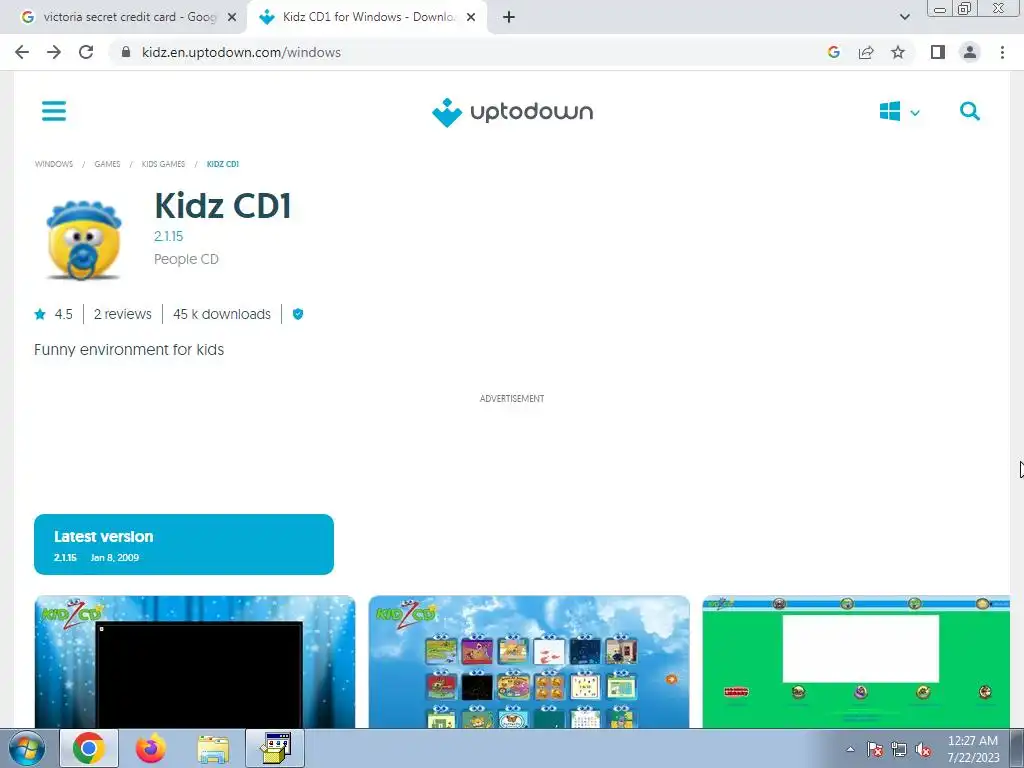The image size is (1024, 768).
Task: Open the cloud sky games screenshot thumbnail
Action: tap(529, 662)
